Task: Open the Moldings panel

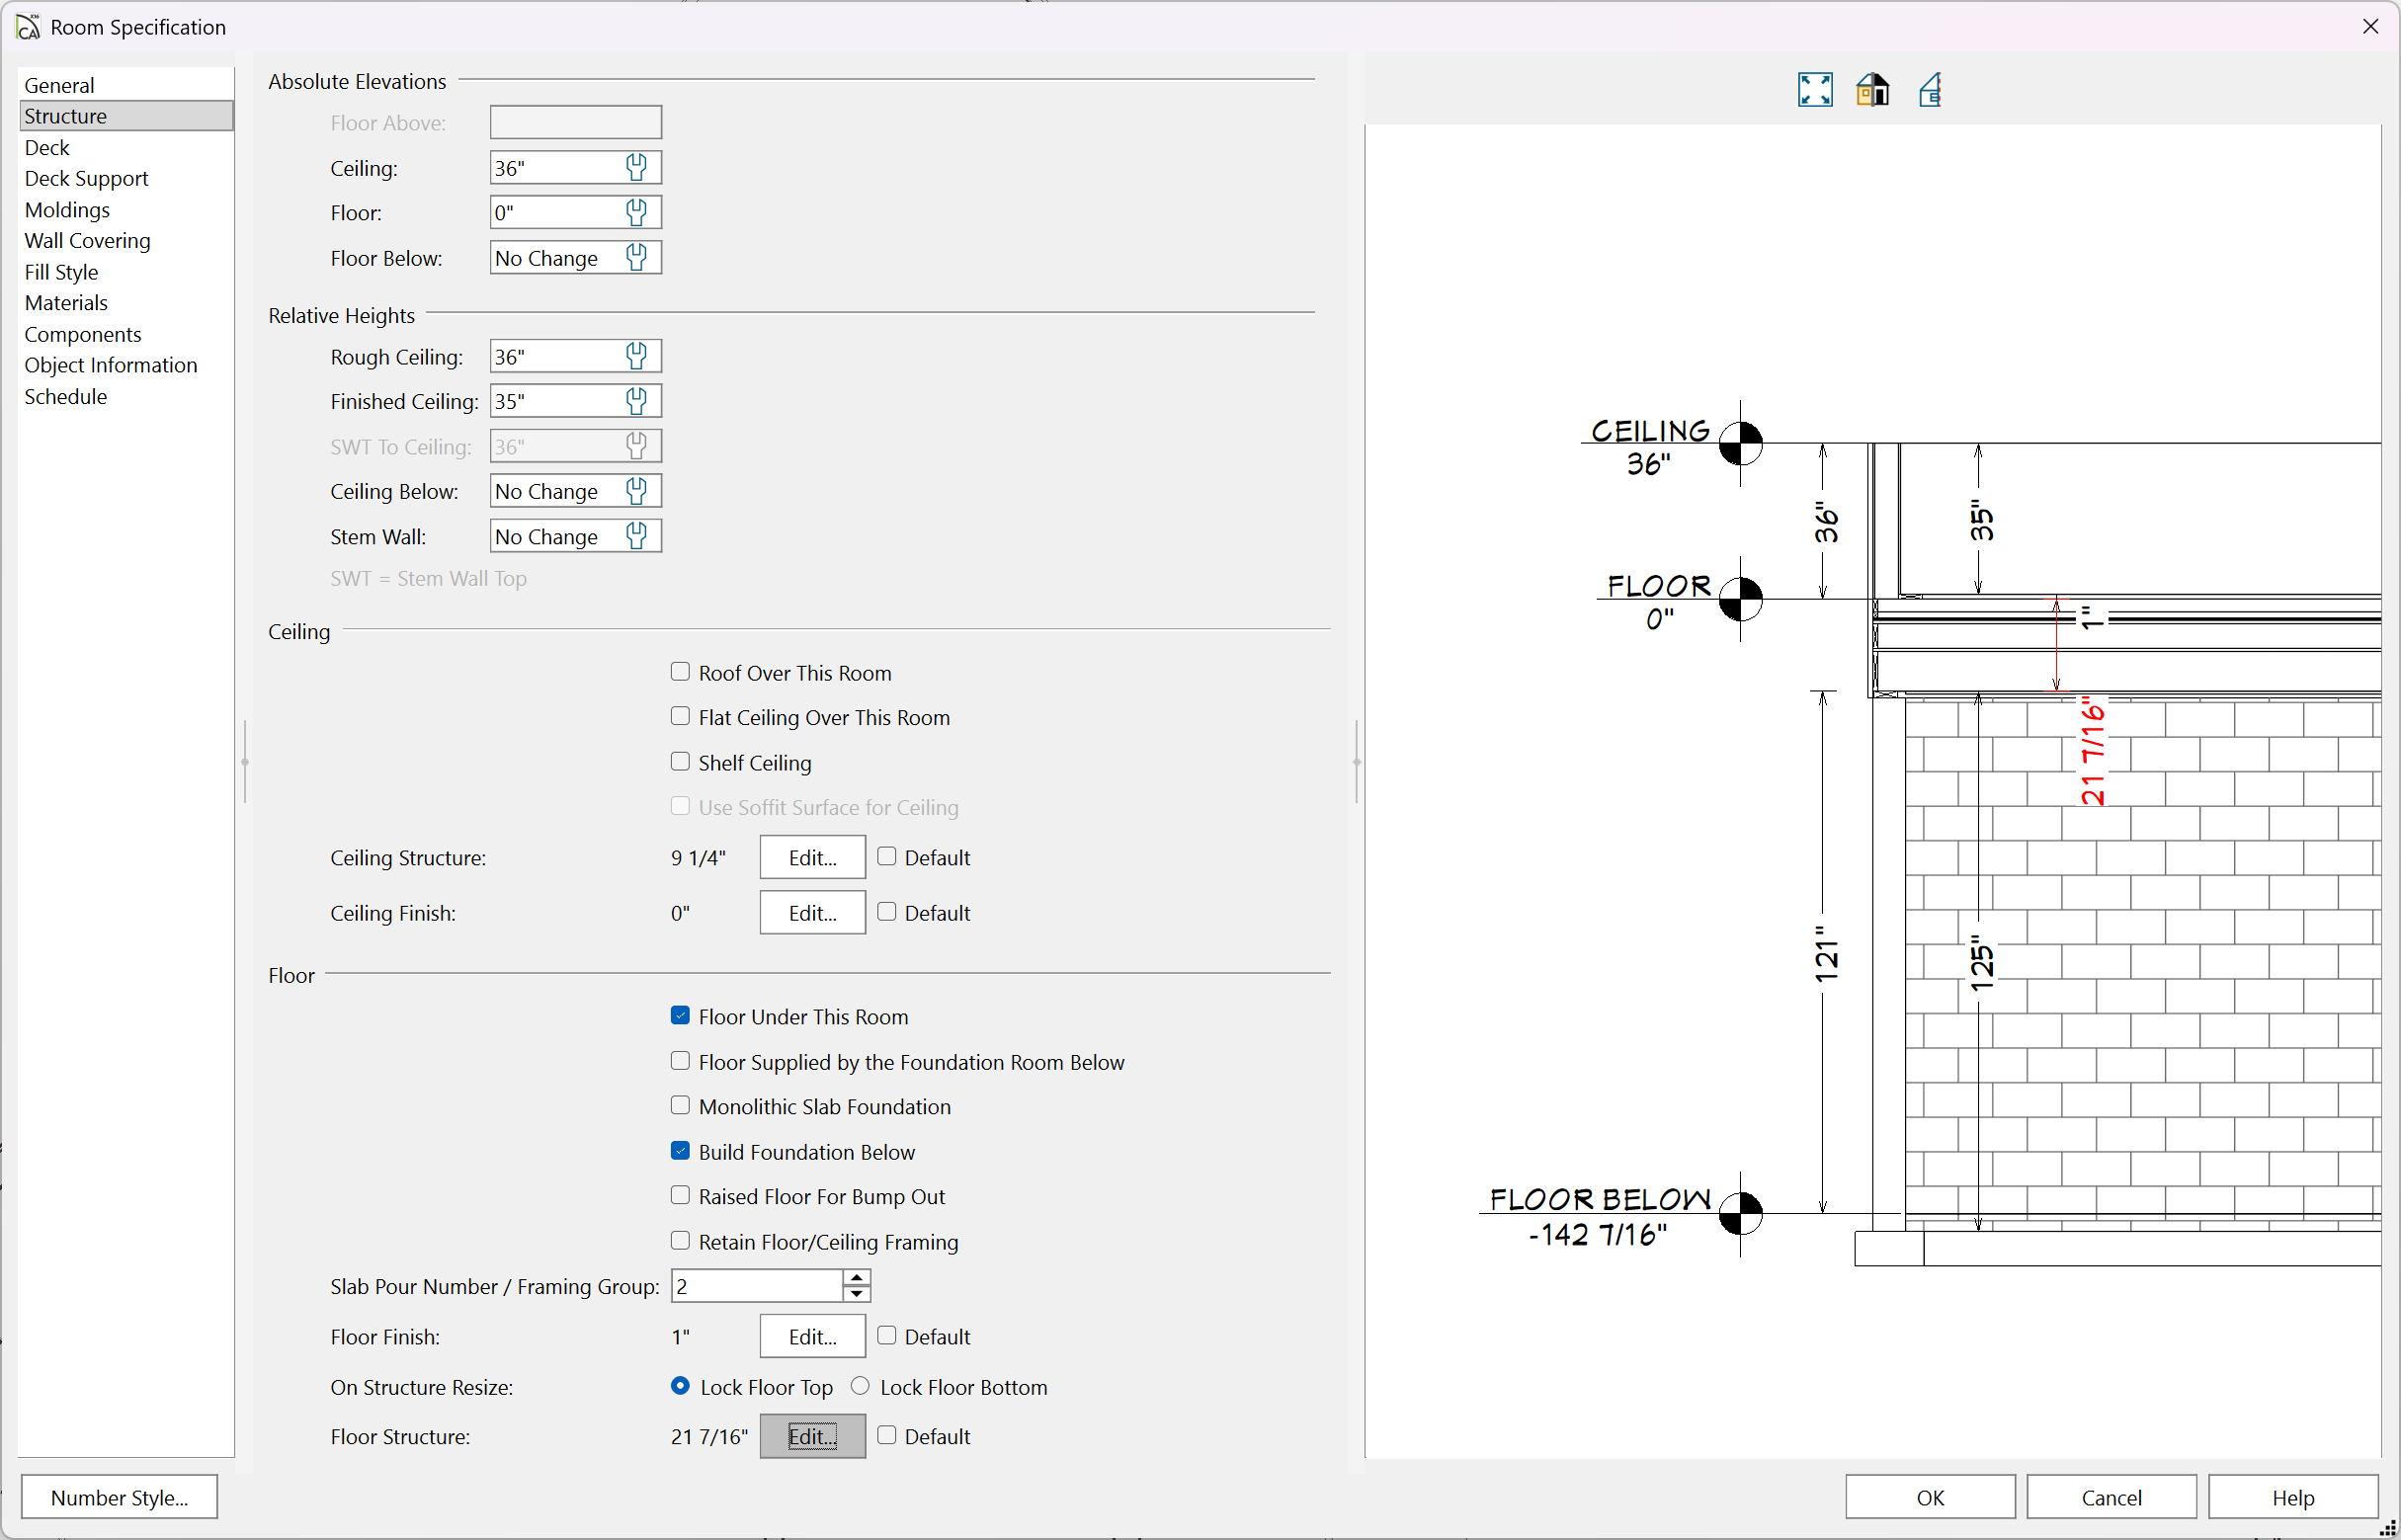Action: point(67,209)
